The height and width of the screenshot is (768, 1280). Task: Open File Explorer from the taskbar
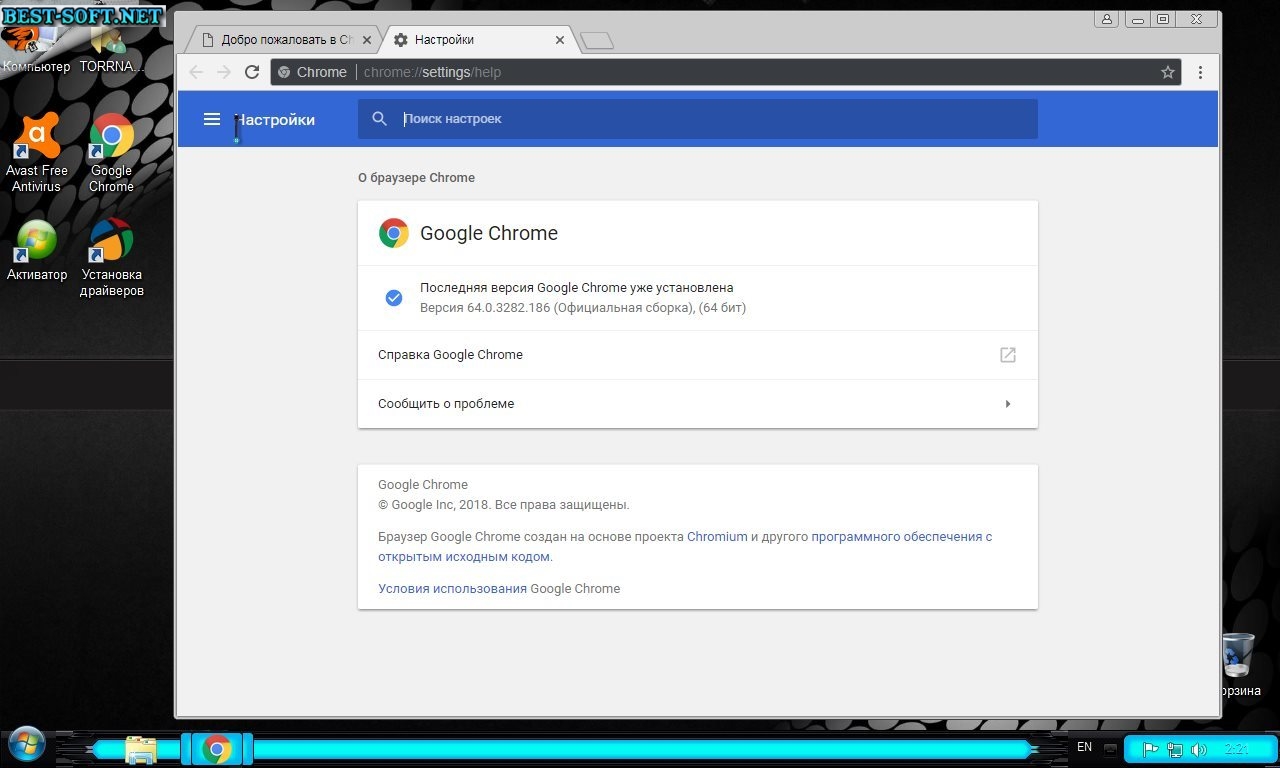[x=141, y=749]
